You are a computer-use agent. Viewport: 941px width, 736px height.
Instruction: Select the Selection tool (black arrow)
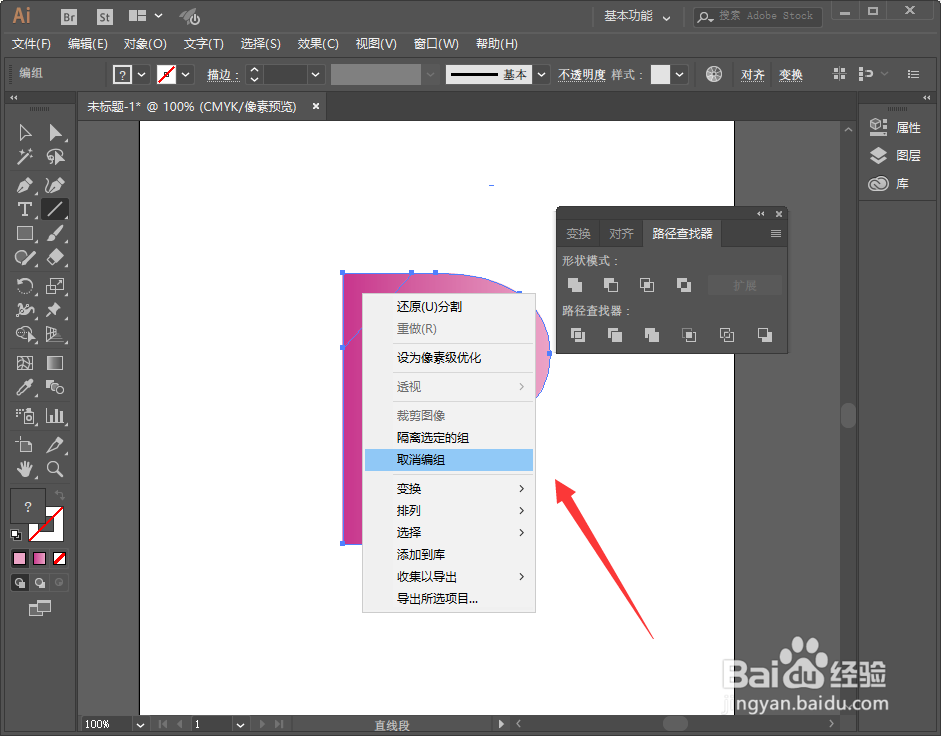25,133
